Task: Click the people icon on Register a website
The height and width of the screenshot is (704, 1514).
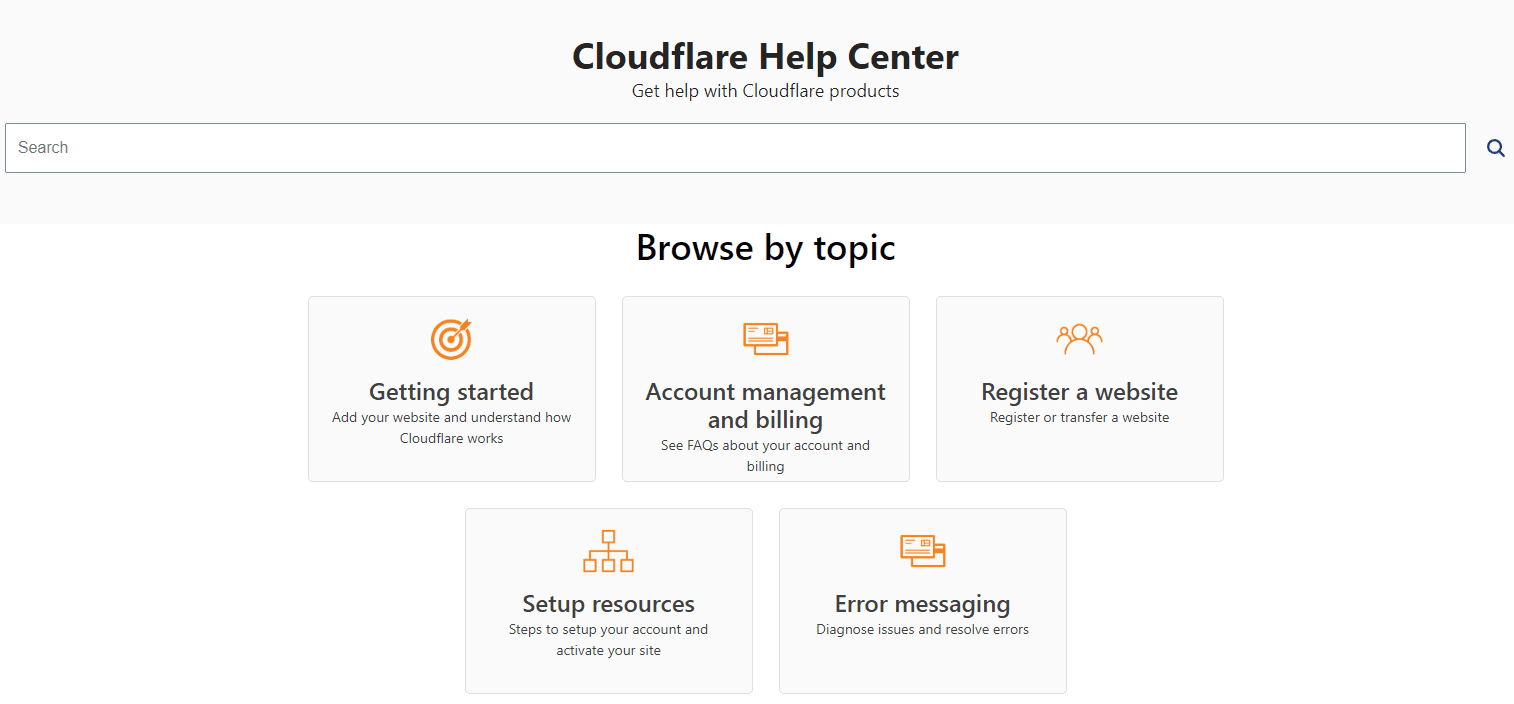Action: click(x=1079, y=339)
